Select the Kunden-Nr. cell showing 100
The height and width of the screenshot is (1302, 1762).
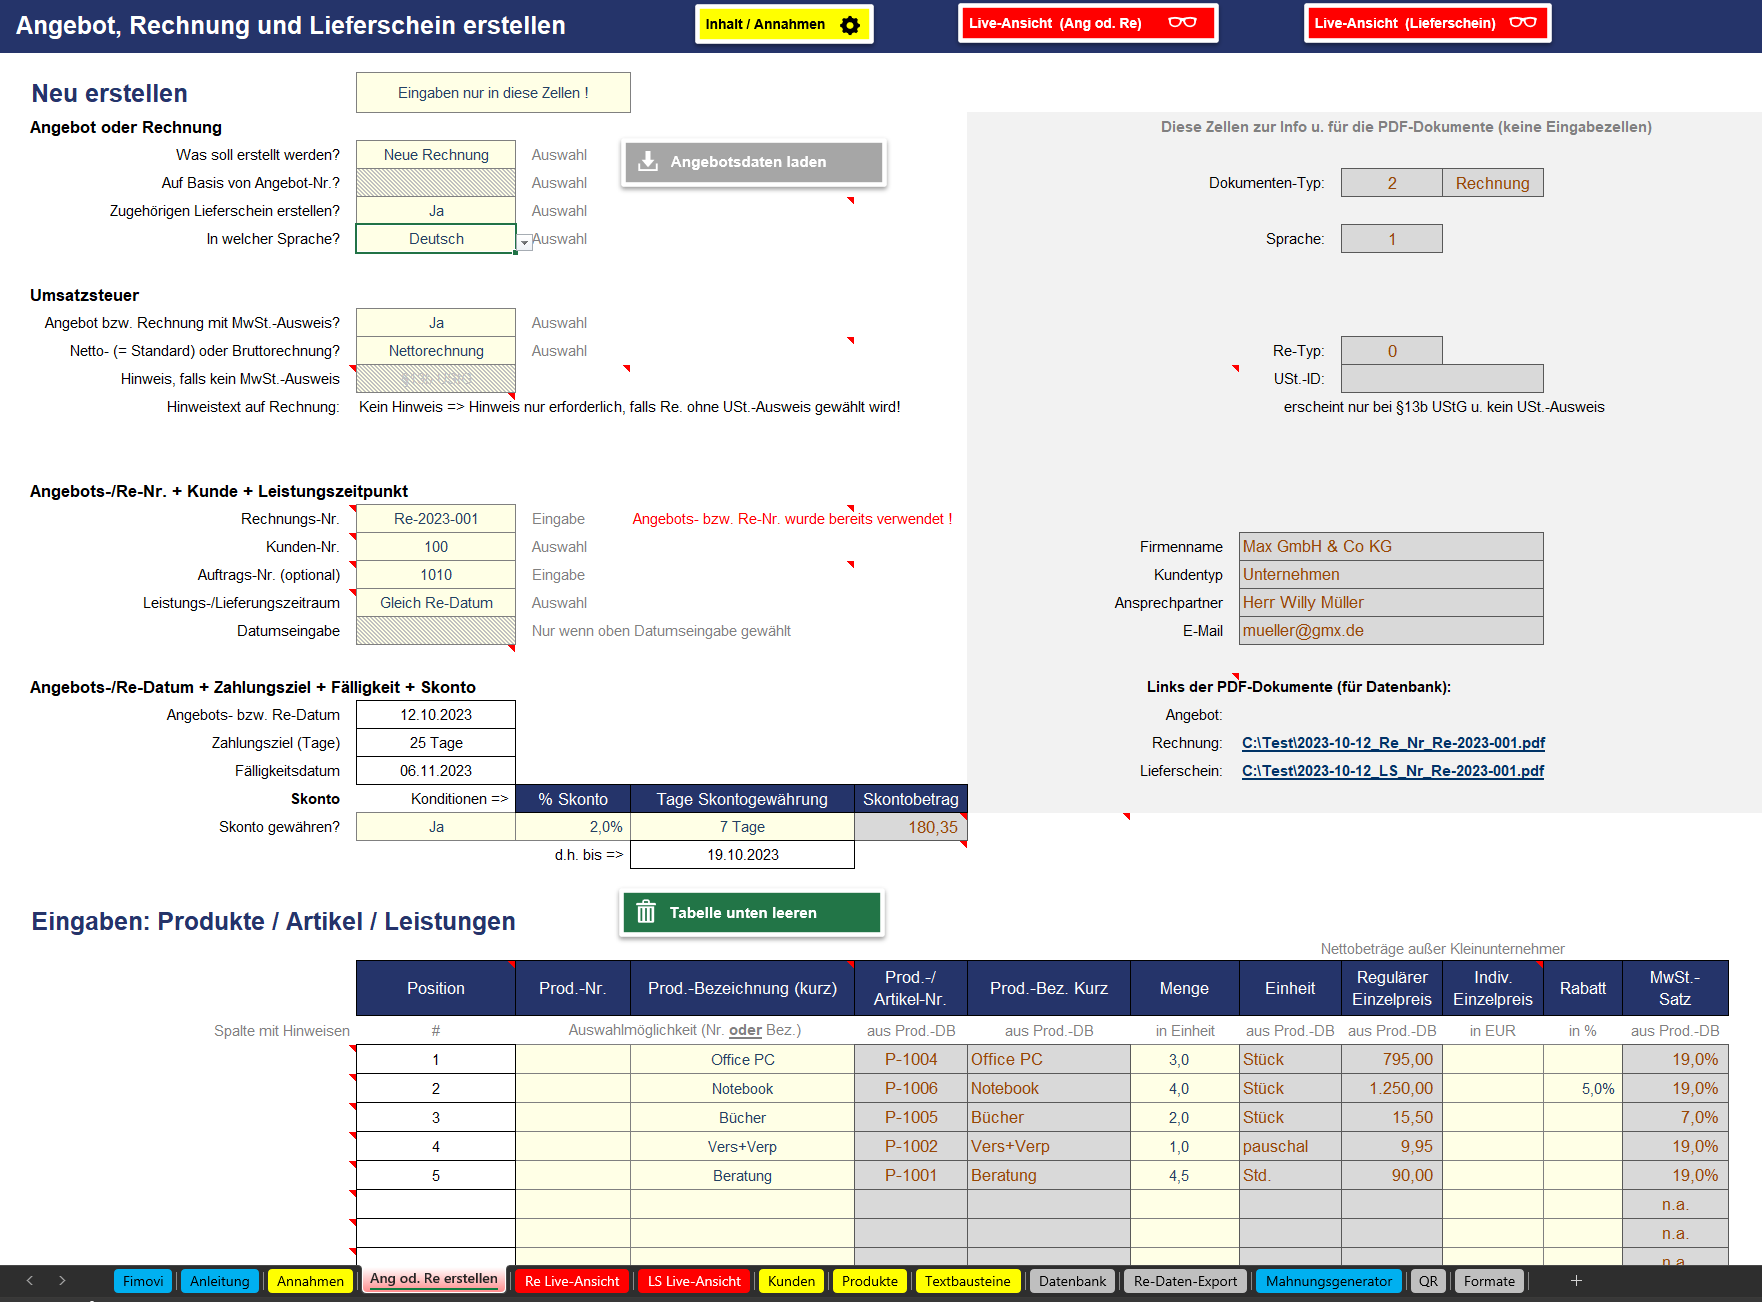point(436,547)
